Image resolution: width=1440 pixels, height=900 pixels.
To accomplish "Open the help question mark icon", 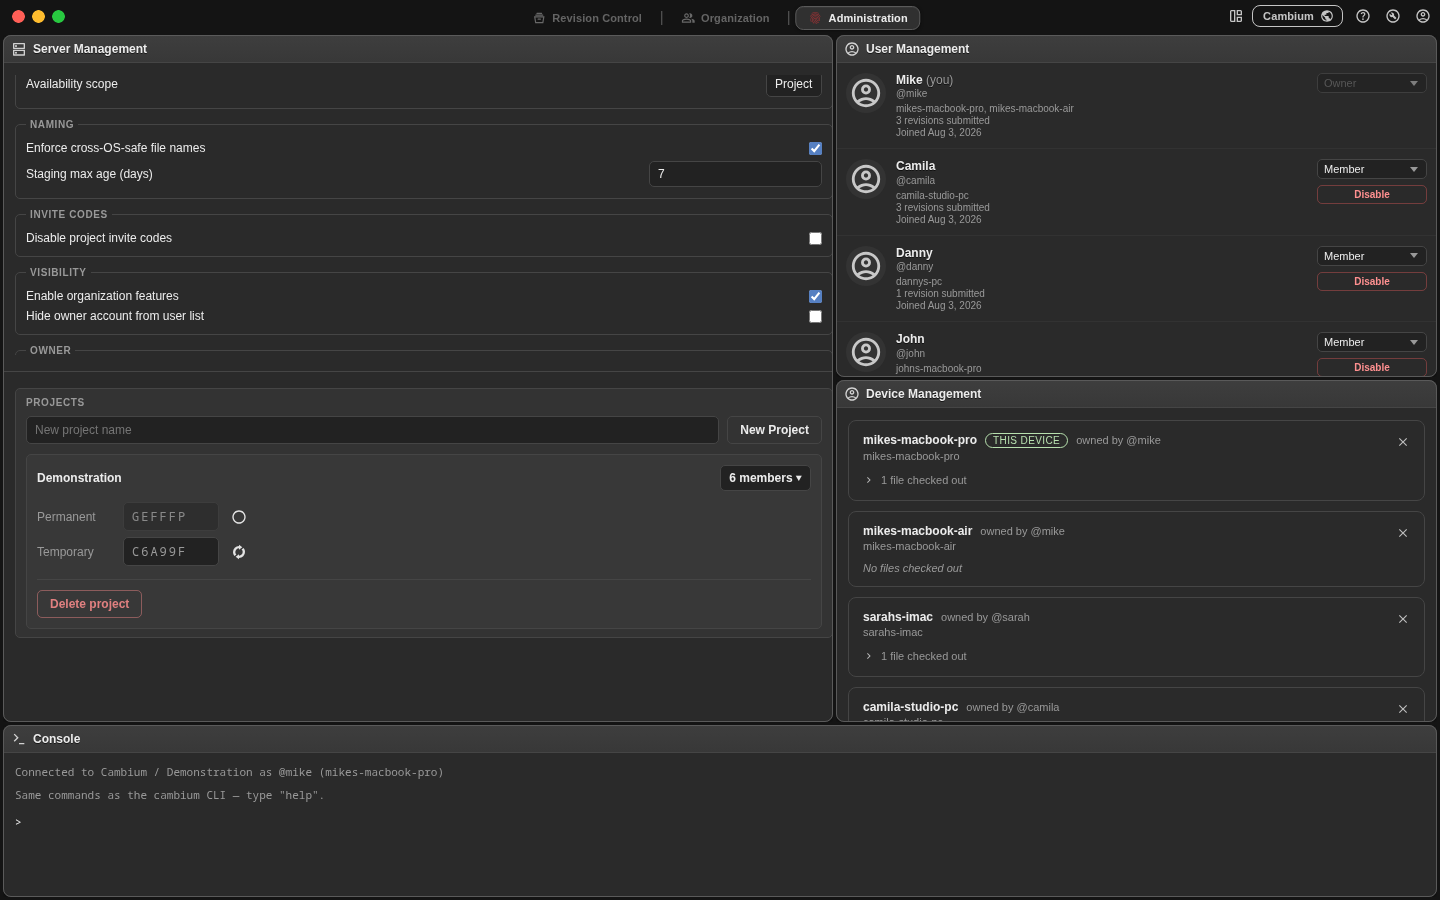I will pyautogui.click(x=1363, y=16).
